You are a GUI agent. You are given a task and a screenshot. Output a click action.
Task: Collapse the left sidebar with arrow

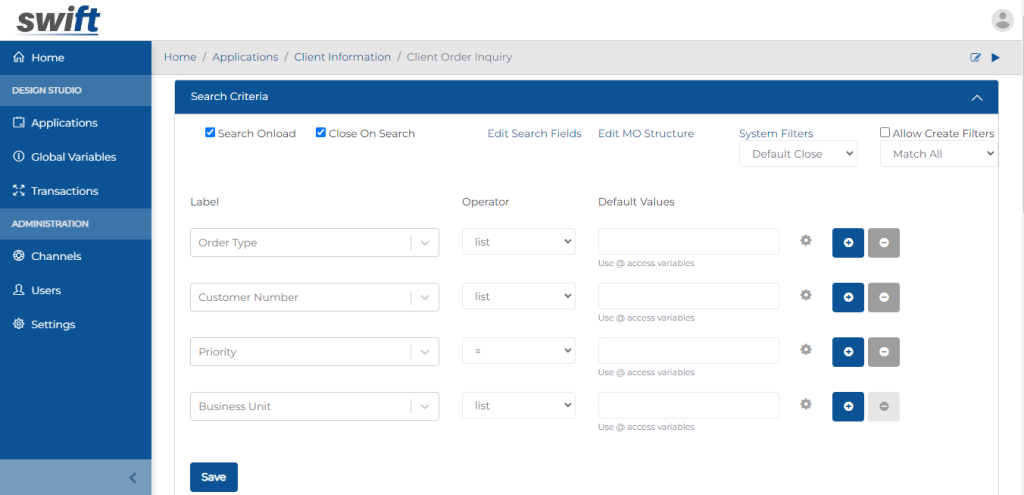[133, 478]
